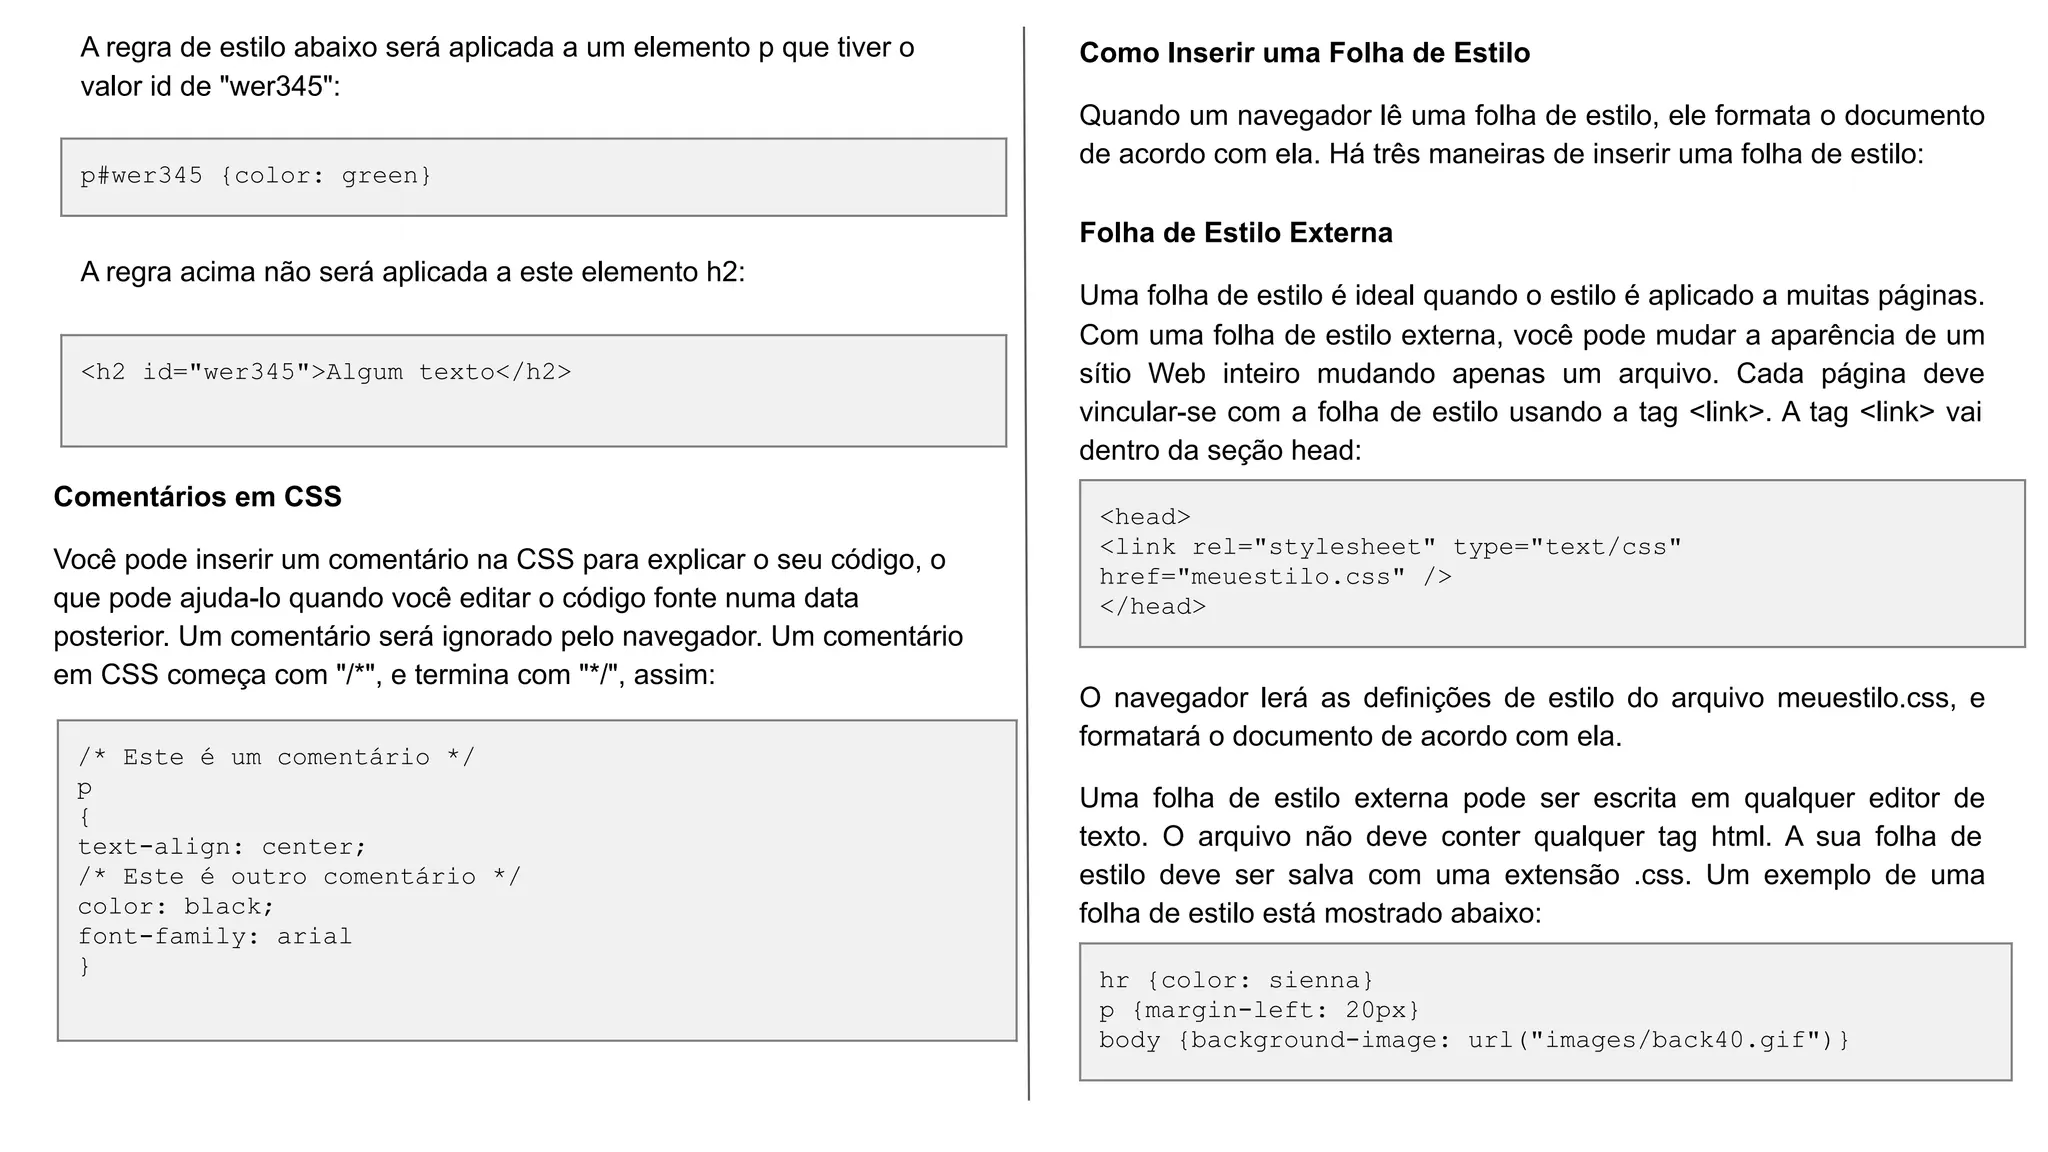This screenshot has width=2048, height=1152.
Task: Click the code line 'p#wer345 {color: green}'
Action: click(x=256, y=176)
